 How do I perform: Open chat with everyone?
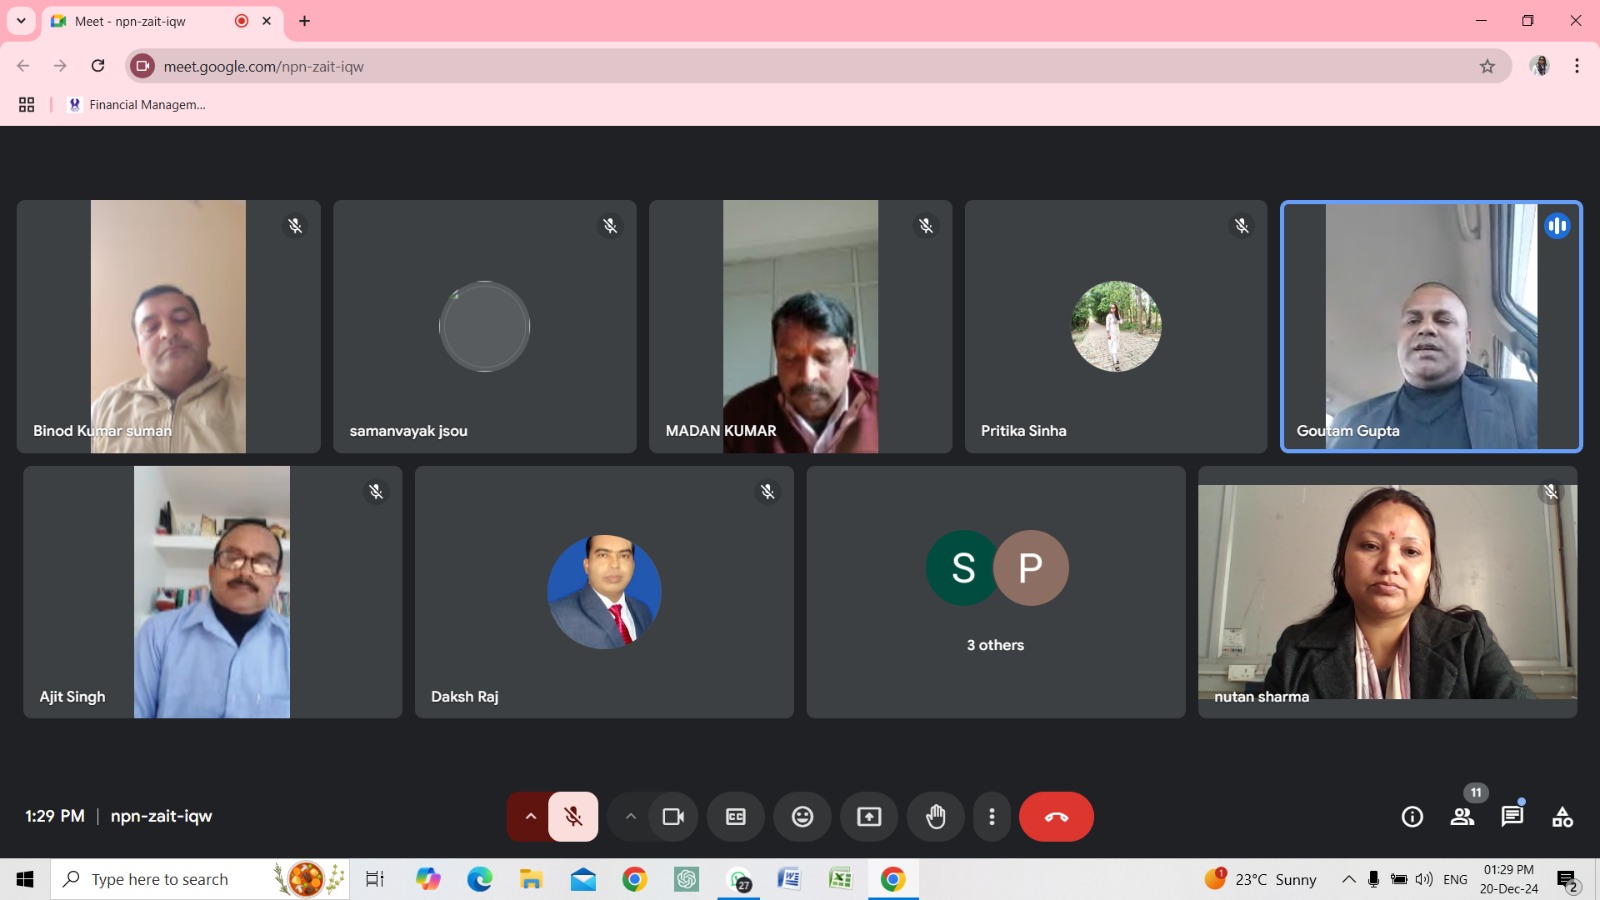pyautogui.click(x=1512, y=817)
